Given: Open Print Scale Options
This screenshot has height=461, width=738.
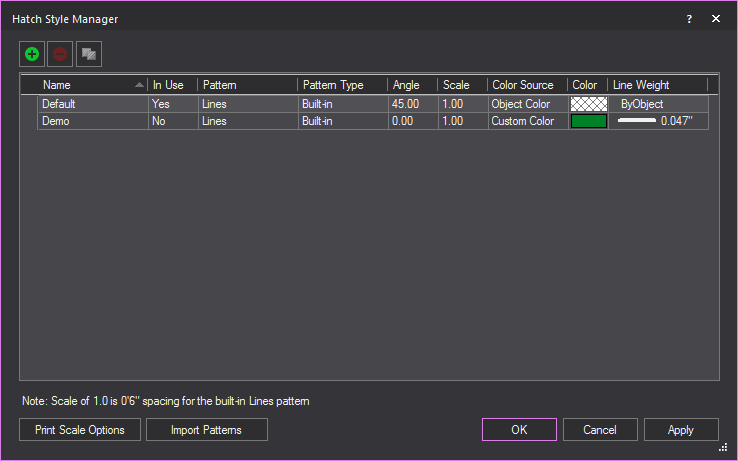Looking at the screenshot, I should pyautogui.click(x=79, y=430).
